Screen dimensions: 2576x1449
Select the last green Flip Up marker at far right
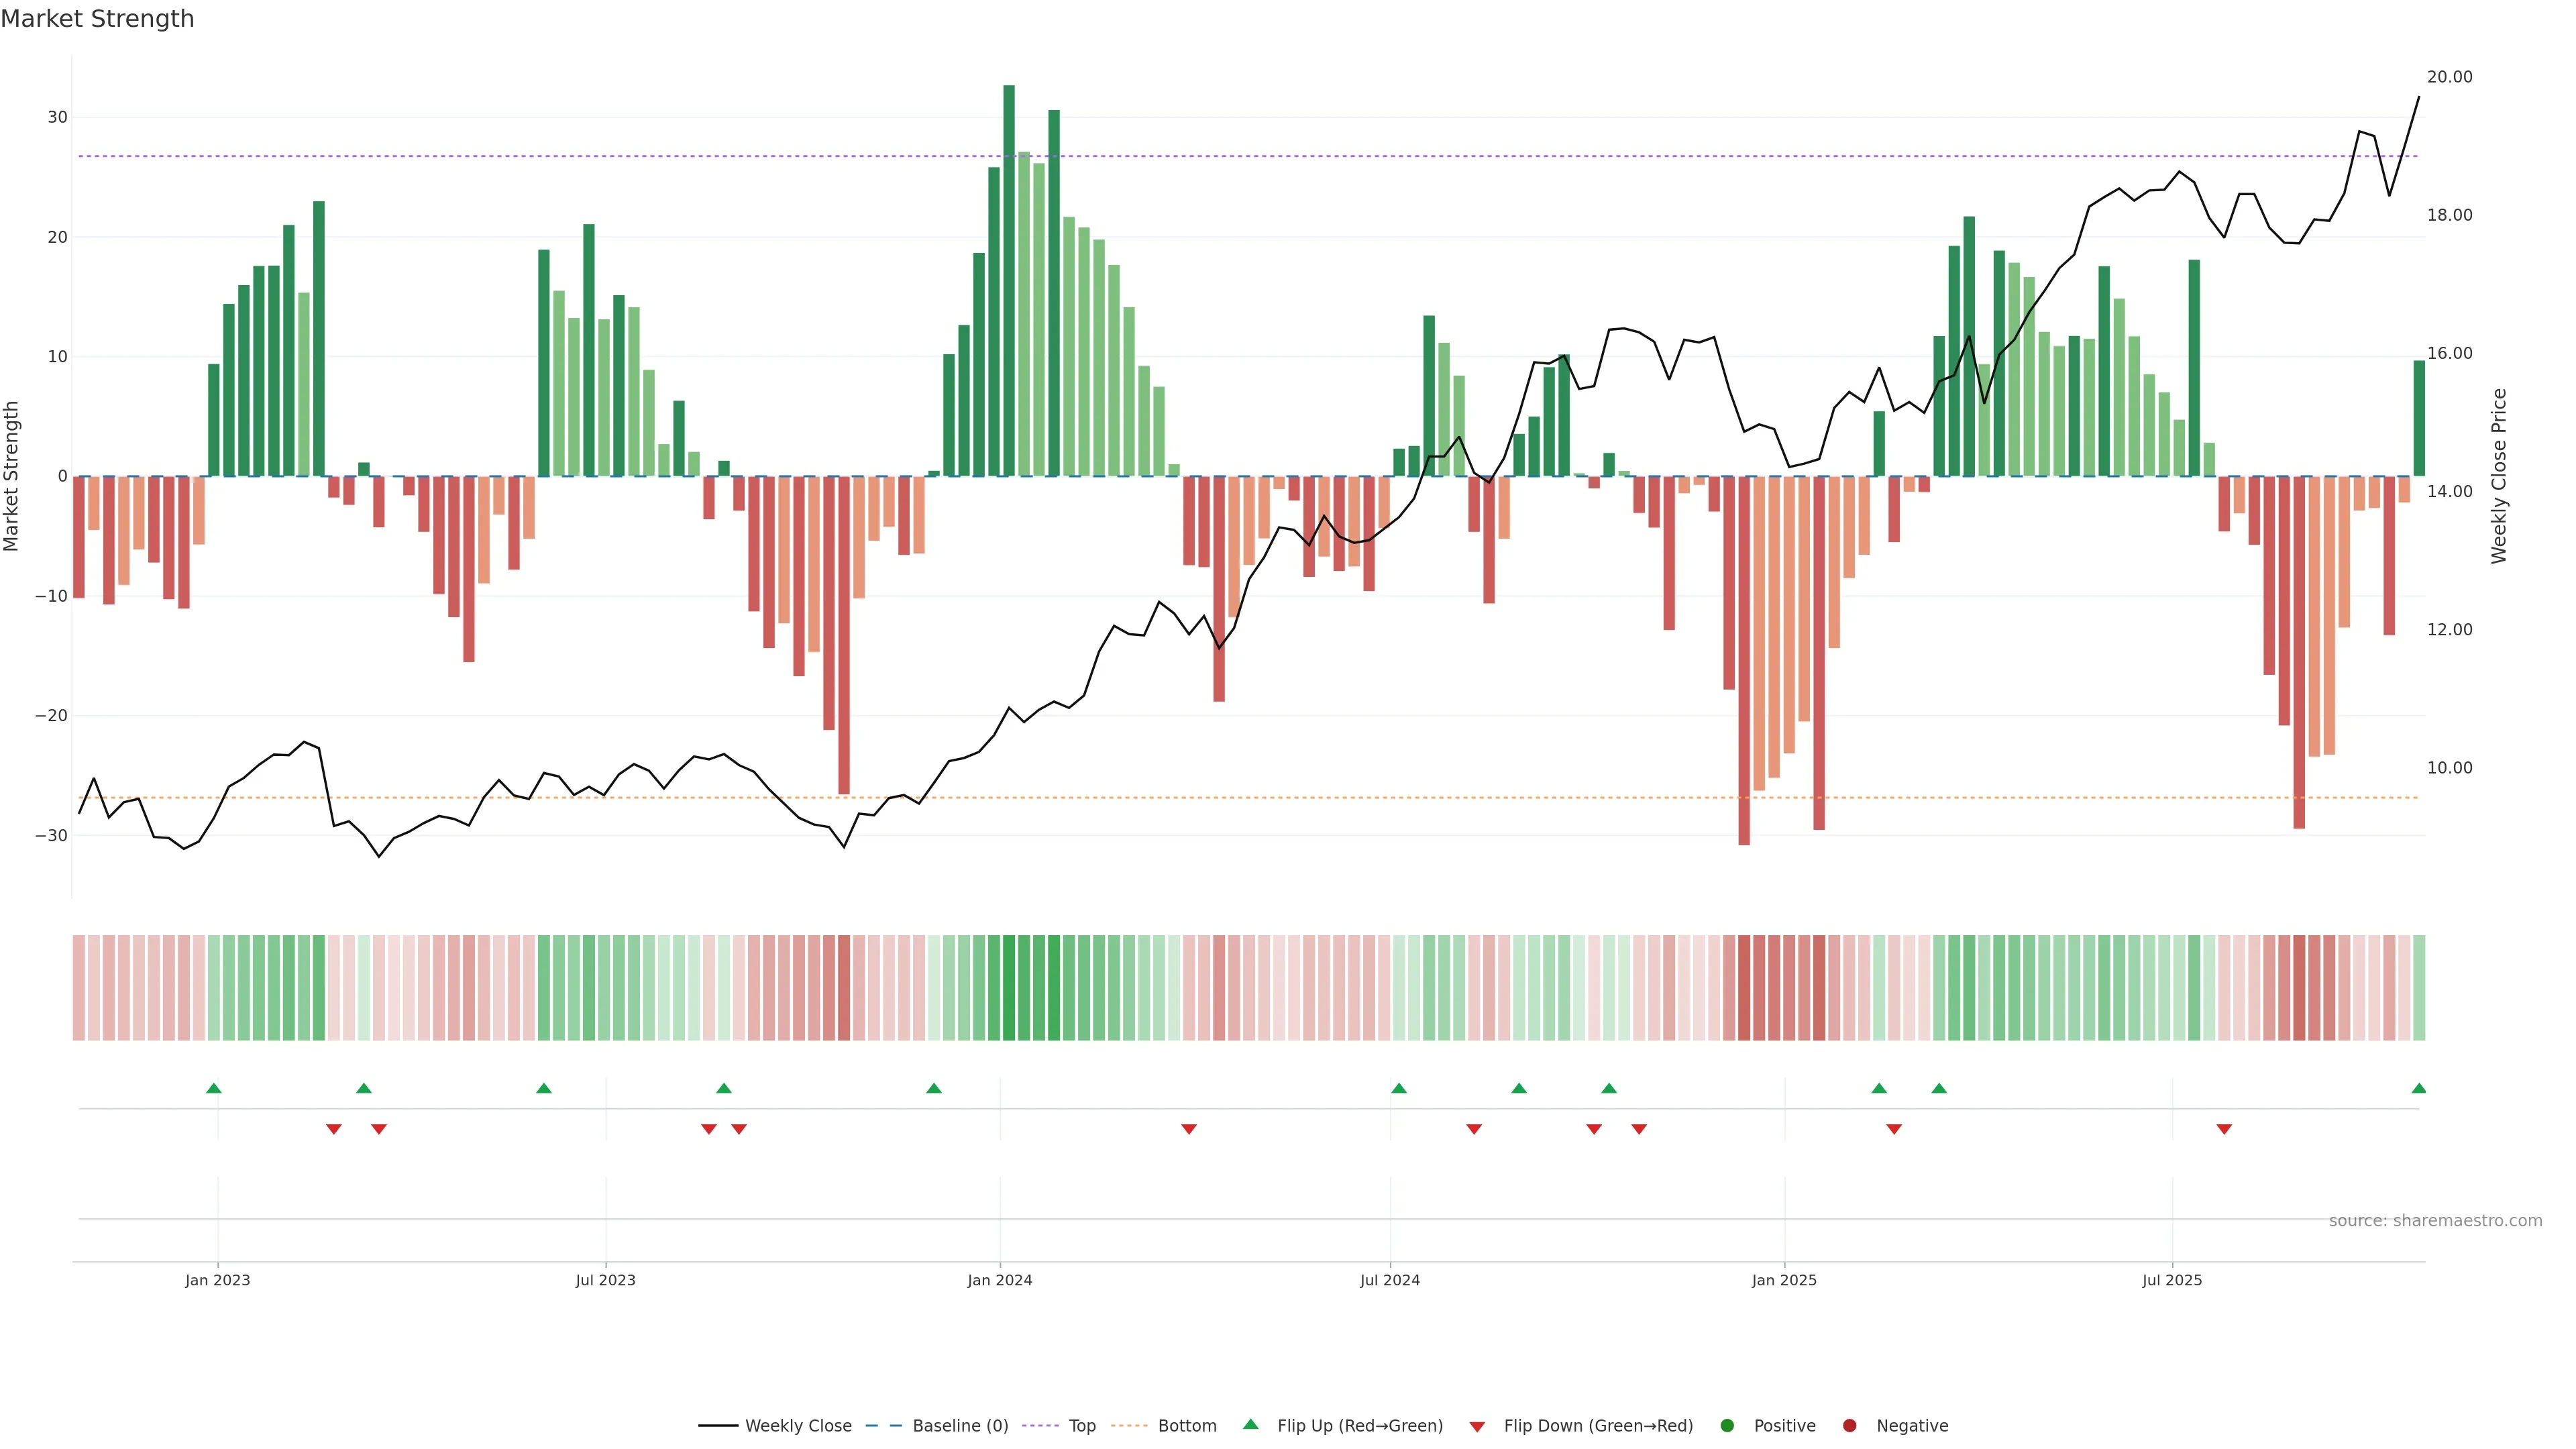(2418, 1088)
